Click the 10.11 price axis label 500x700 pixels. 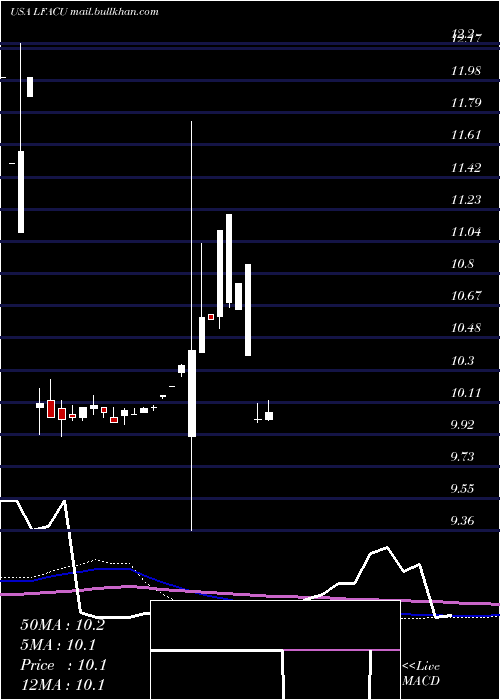point(466,392)
